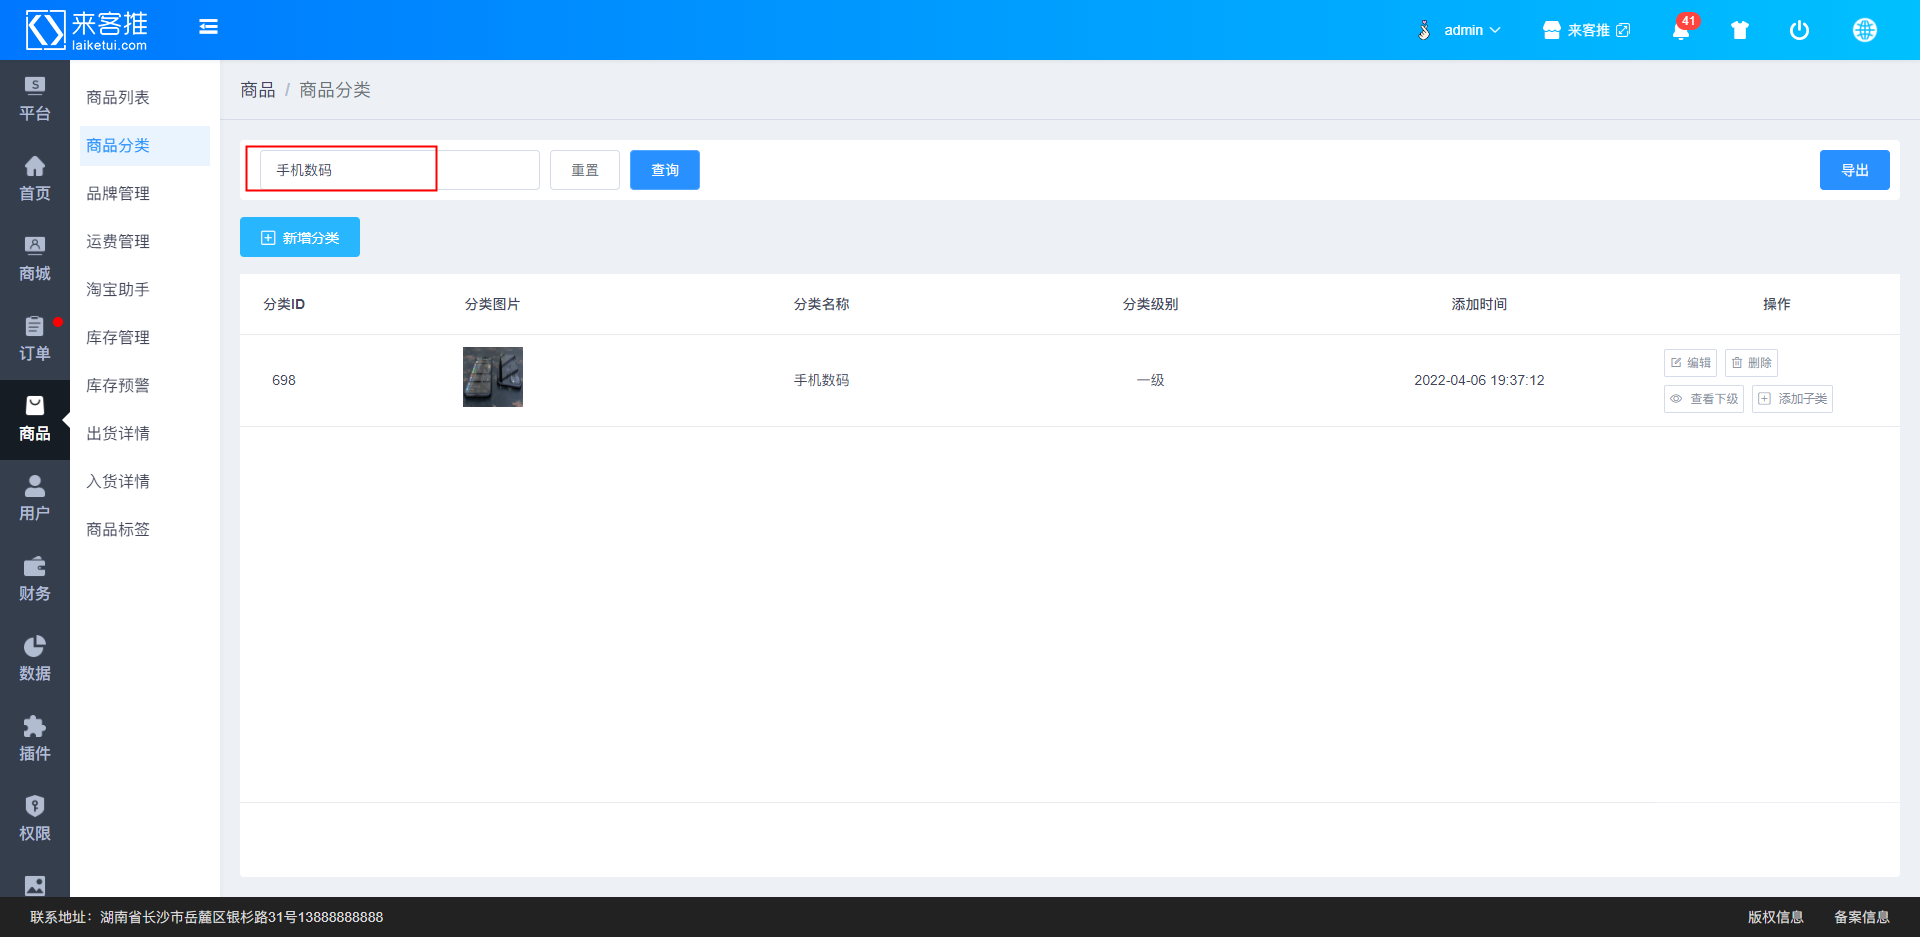Click the 版权信息 footer link
Image resolution: width=1920 pixels, height=937 pixels.
point(1776,917)
